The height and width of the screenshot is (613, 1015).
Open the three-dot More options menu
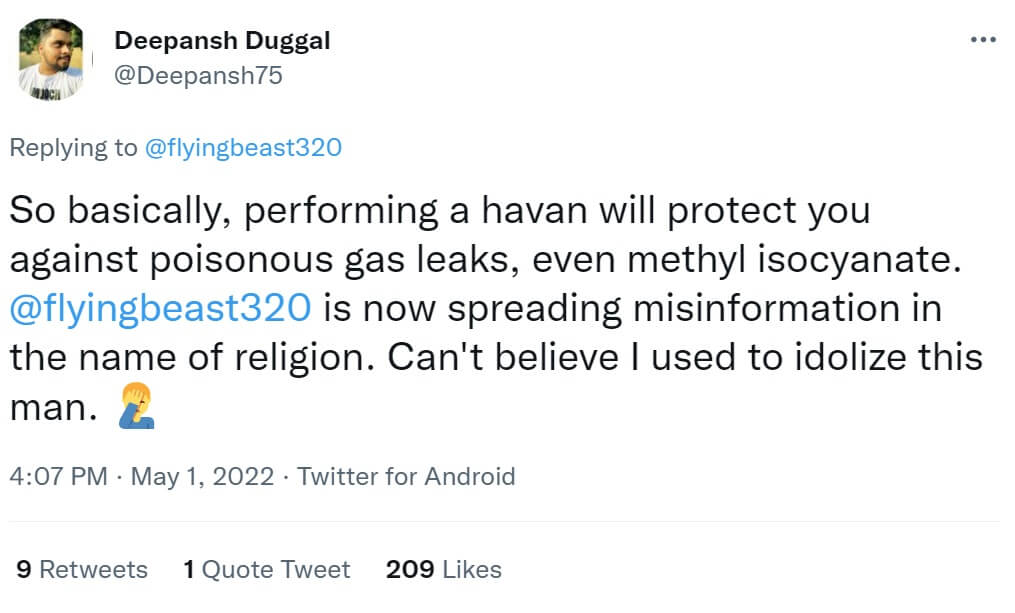click(983, 40)
